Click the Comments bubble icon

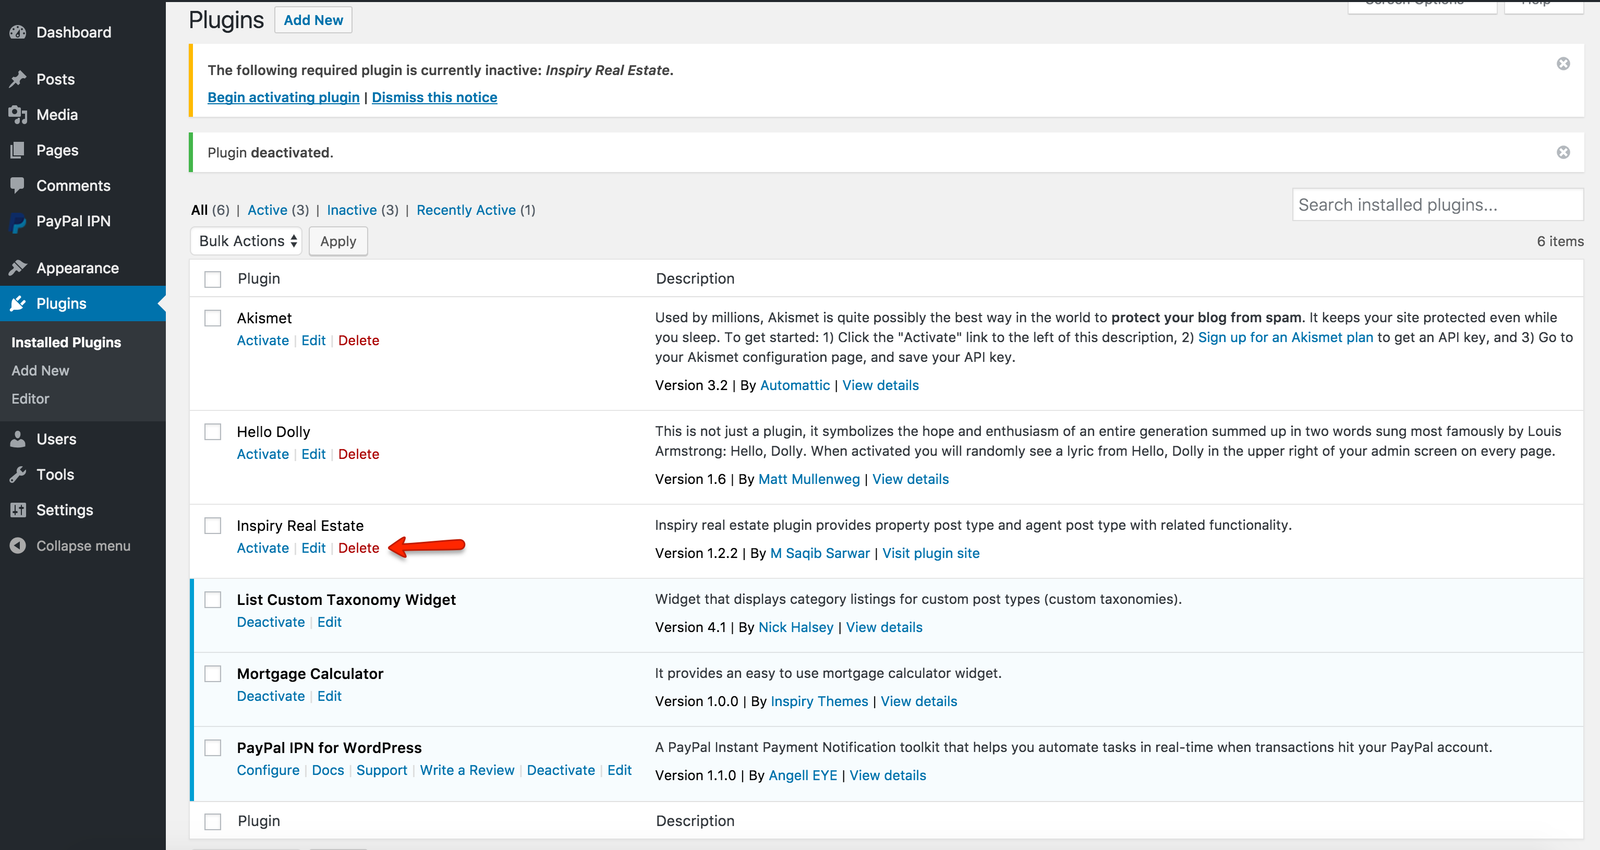[x=17, y=185]
